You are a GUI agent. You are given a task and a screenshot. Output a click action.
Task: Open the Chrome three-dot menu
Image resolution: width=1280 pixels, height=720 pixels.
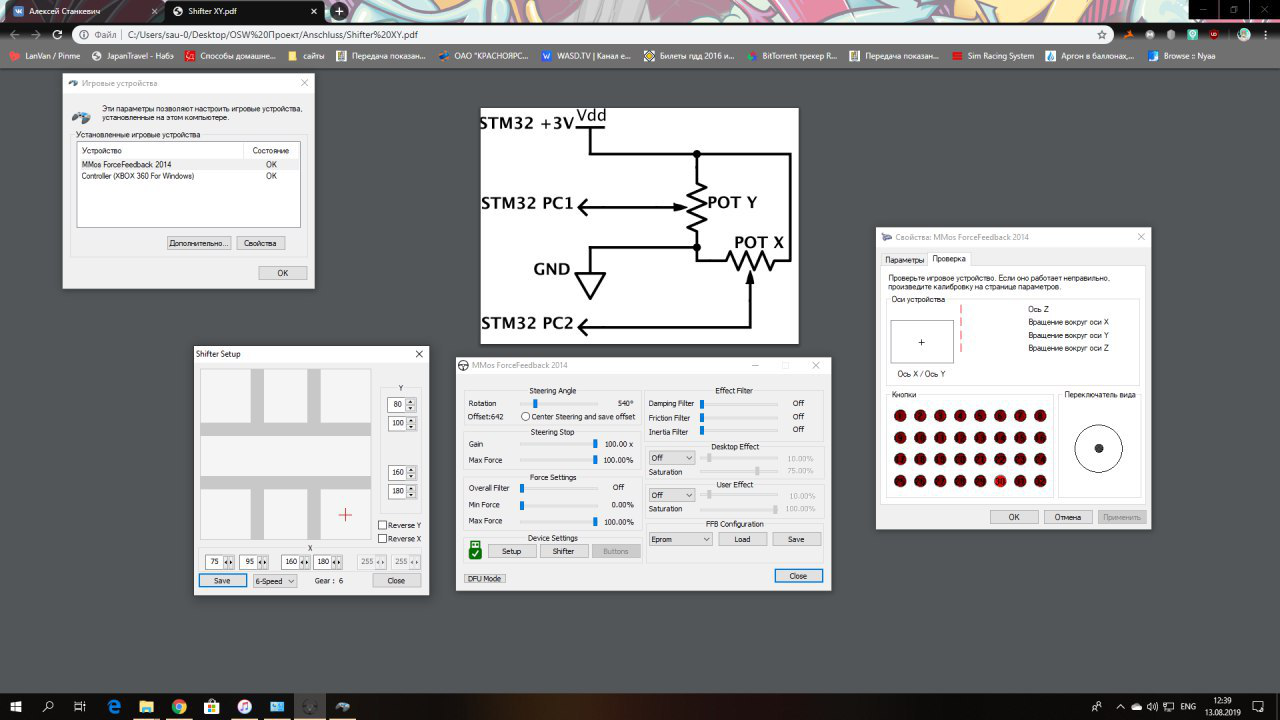click(x=1266, y=34)
